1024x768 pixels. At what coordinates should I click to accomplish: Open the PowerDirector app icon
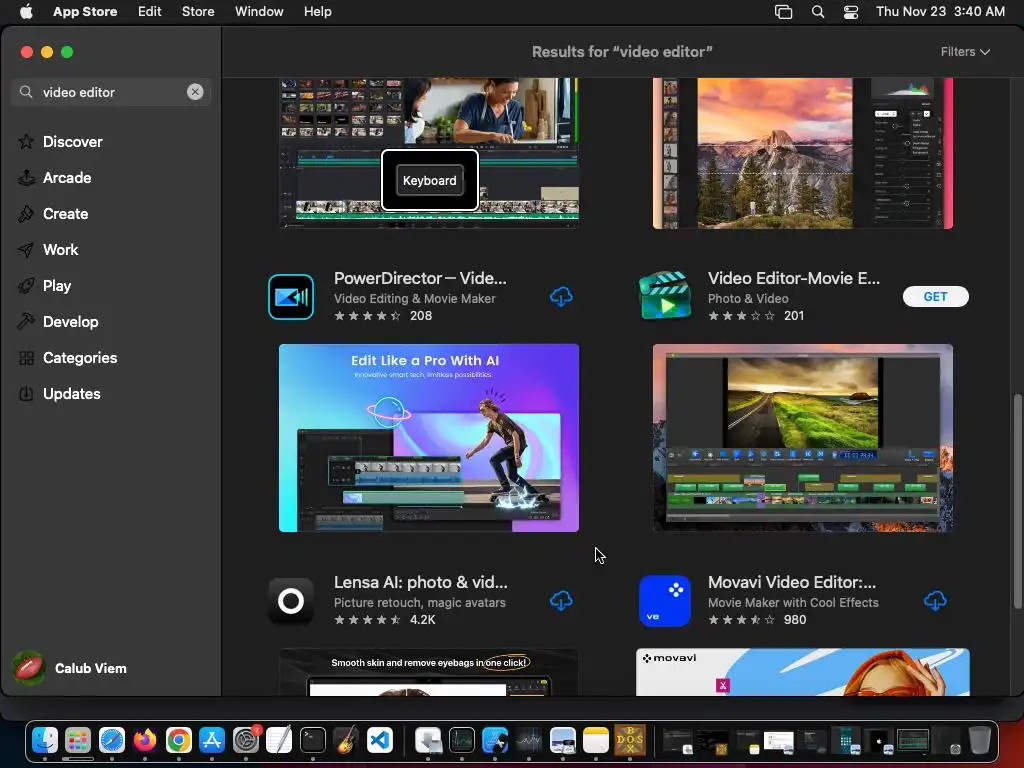pos(291,296)
